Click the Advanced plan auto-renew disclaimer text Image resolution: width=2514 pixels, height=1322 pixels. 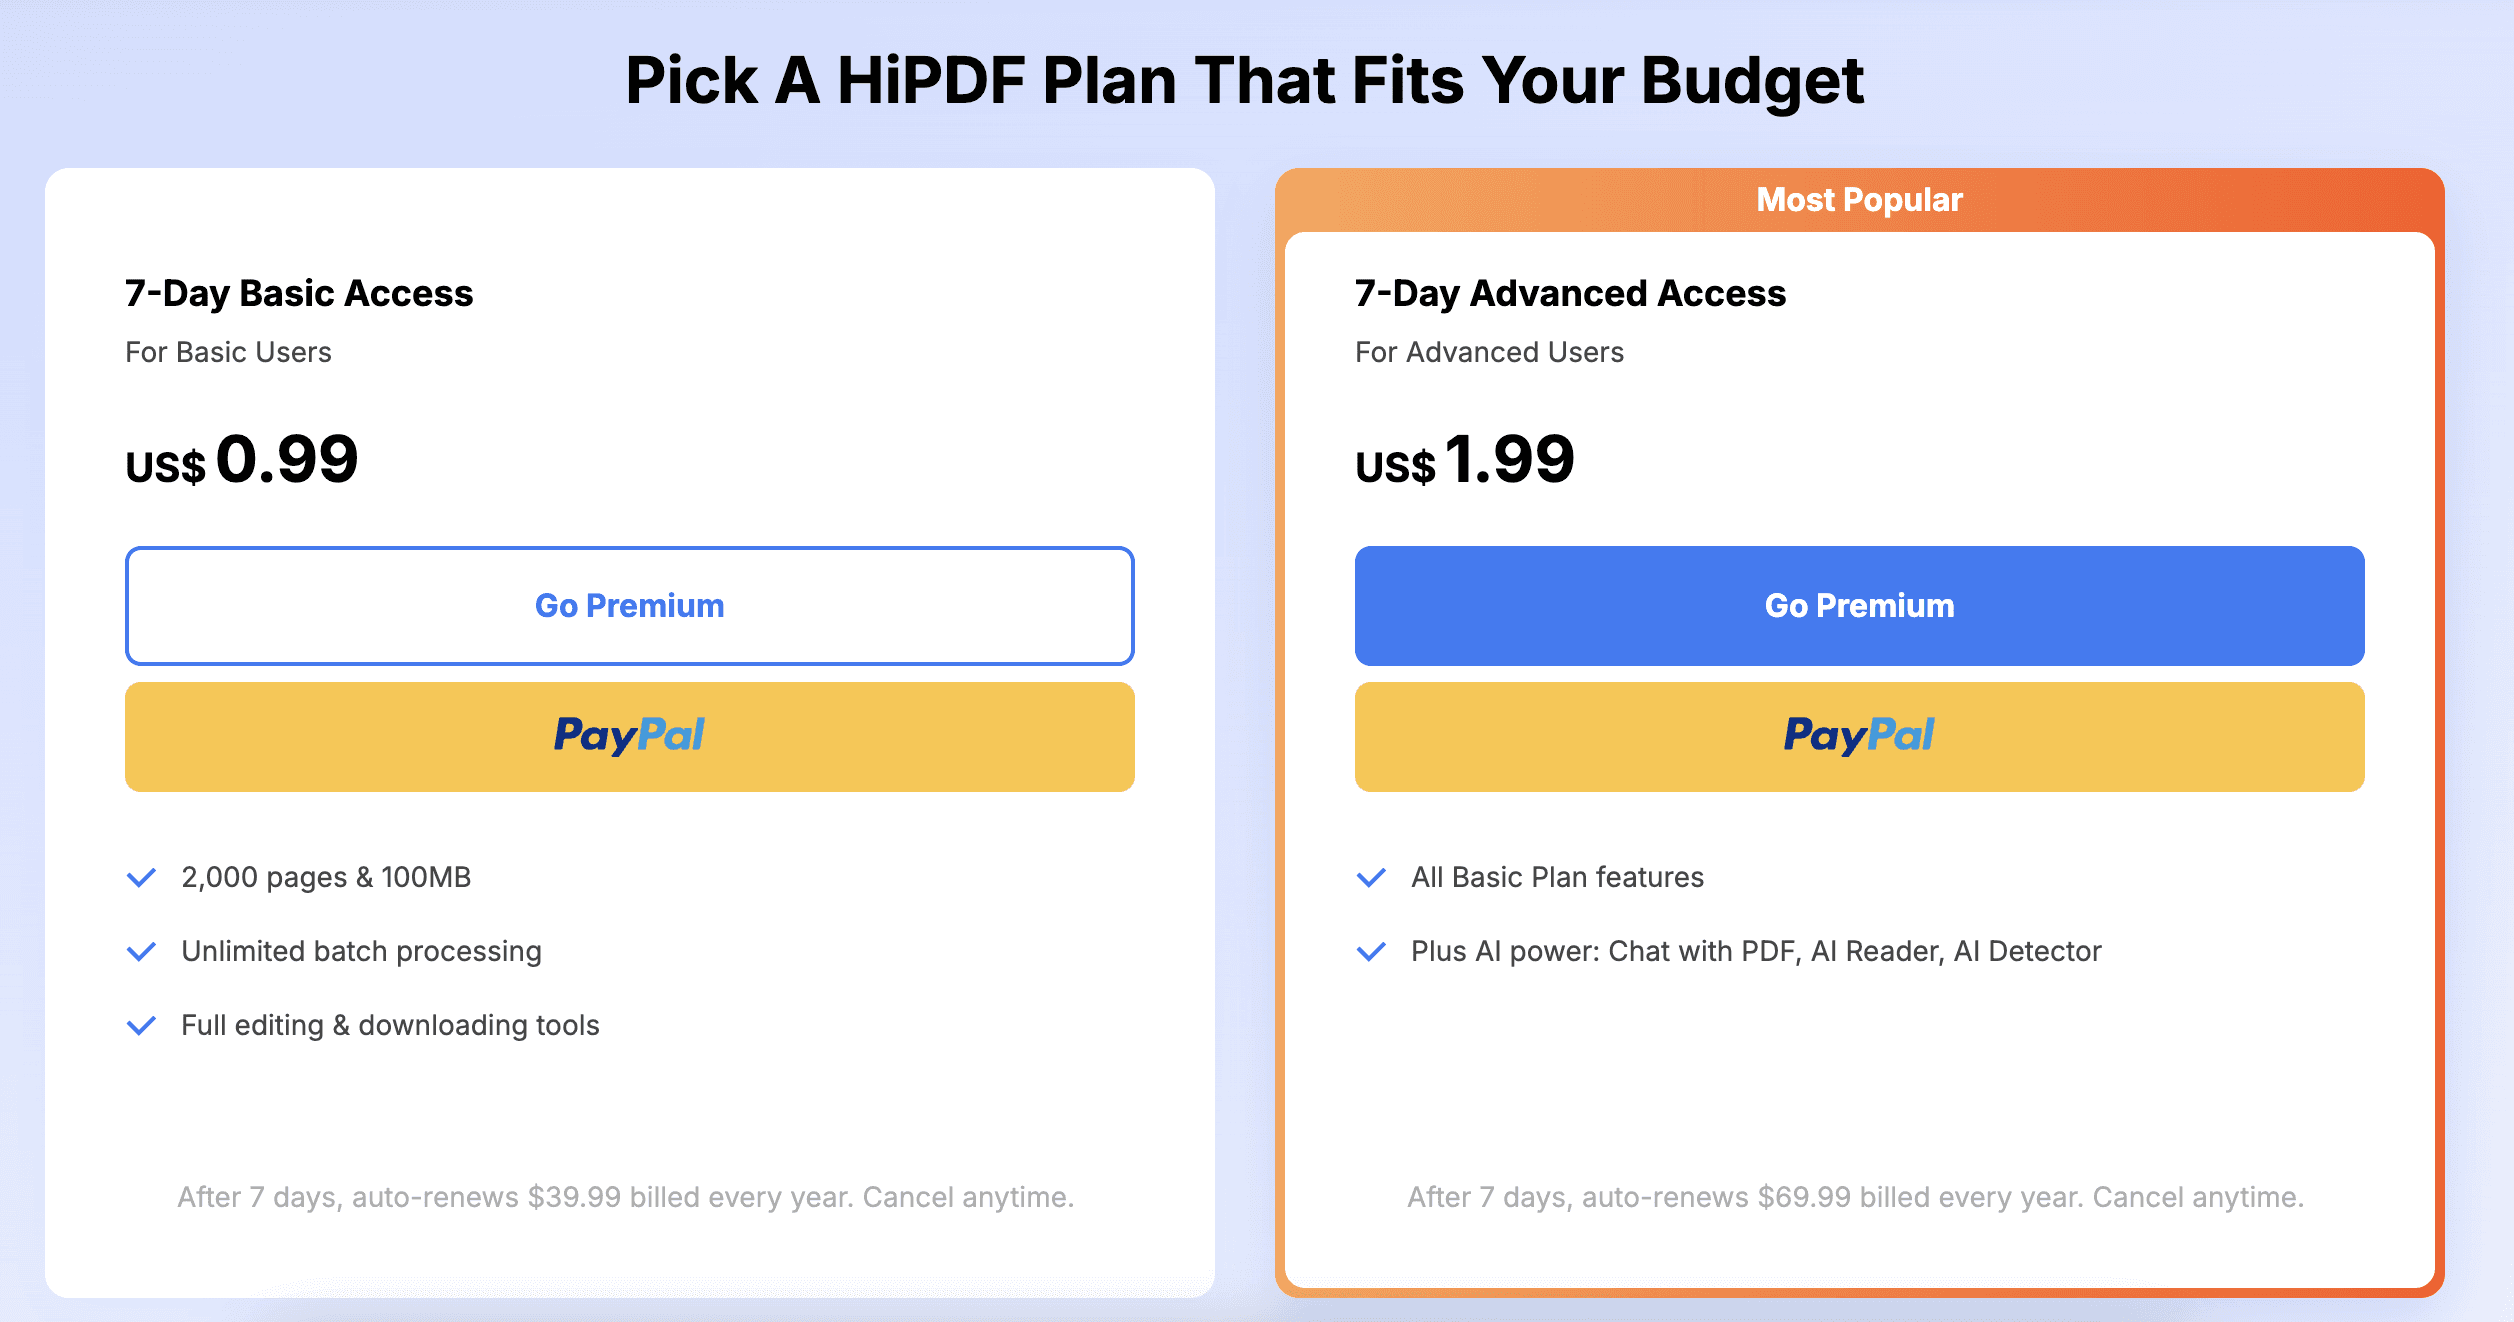tap(1858, 1195)
